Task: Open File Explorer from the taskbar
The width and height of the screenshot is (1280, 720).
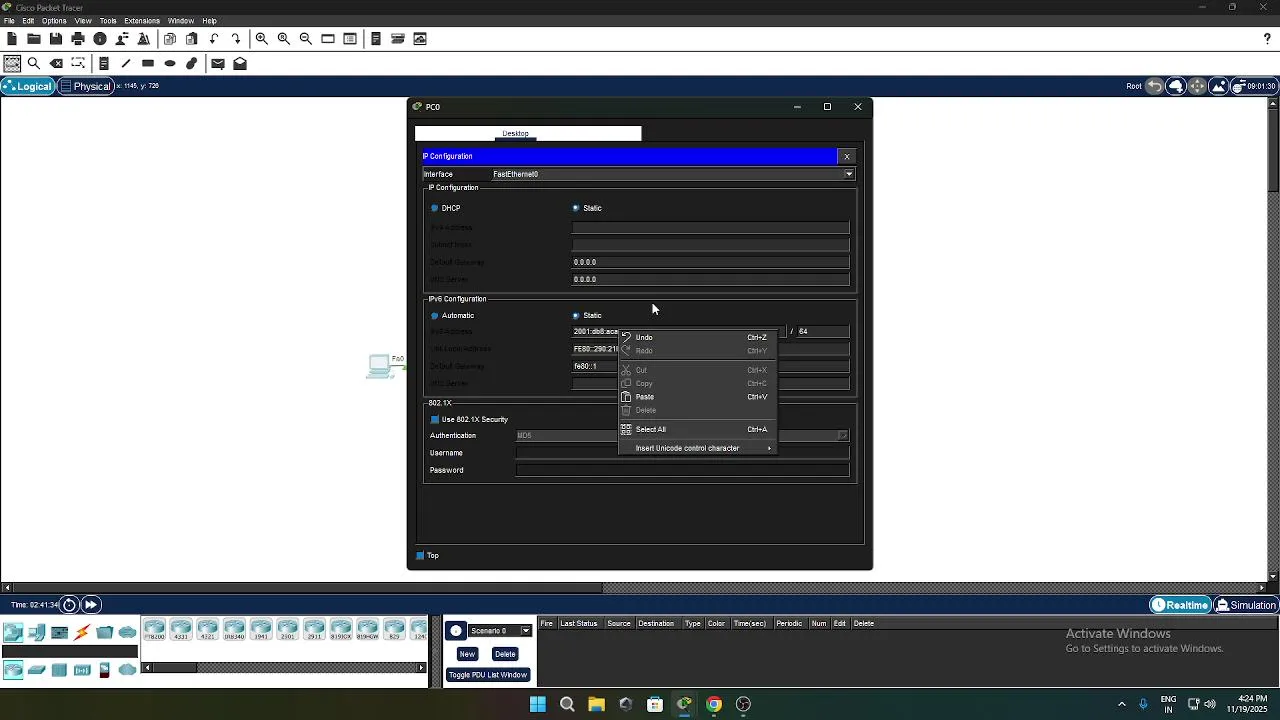Action: [596, 704]
